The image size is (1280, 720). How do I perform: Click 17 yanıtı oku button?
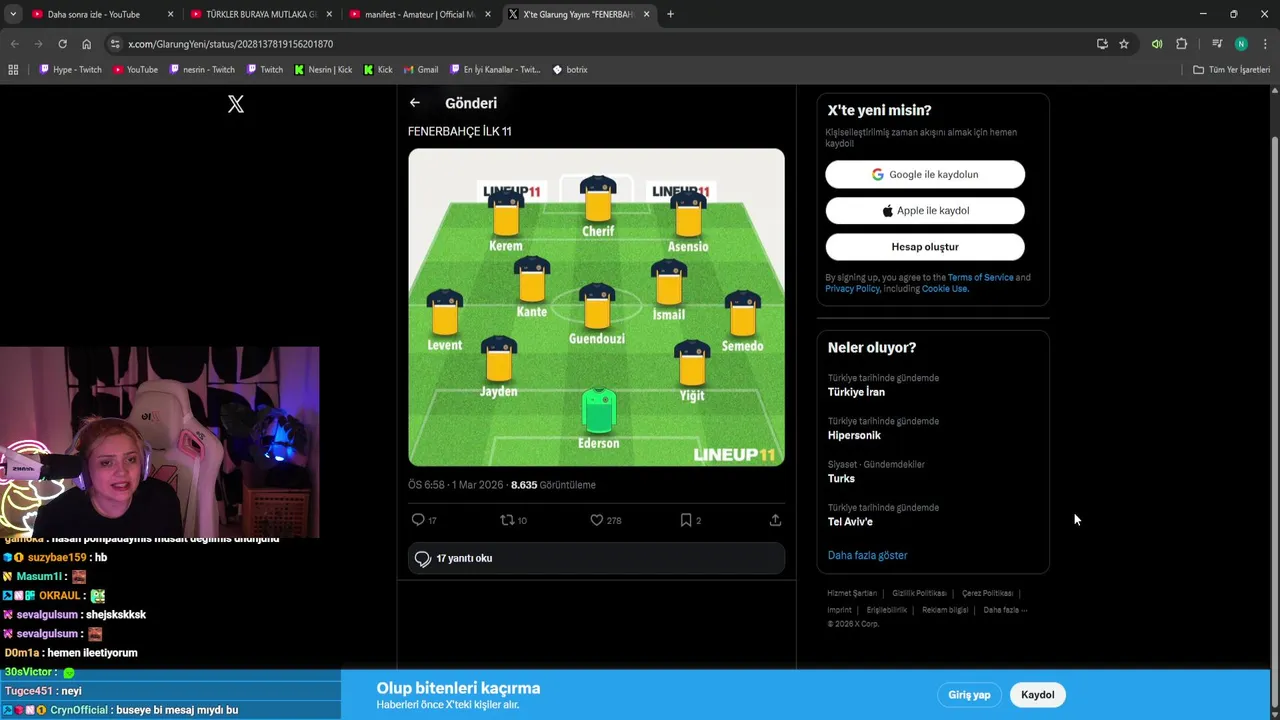596,558
